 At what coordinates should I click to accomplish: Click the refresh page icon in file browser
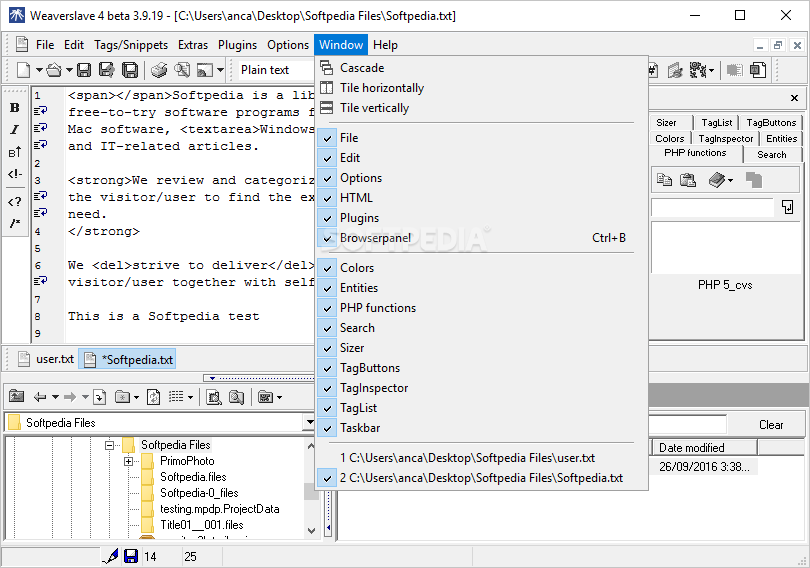(x=153, y=397)
